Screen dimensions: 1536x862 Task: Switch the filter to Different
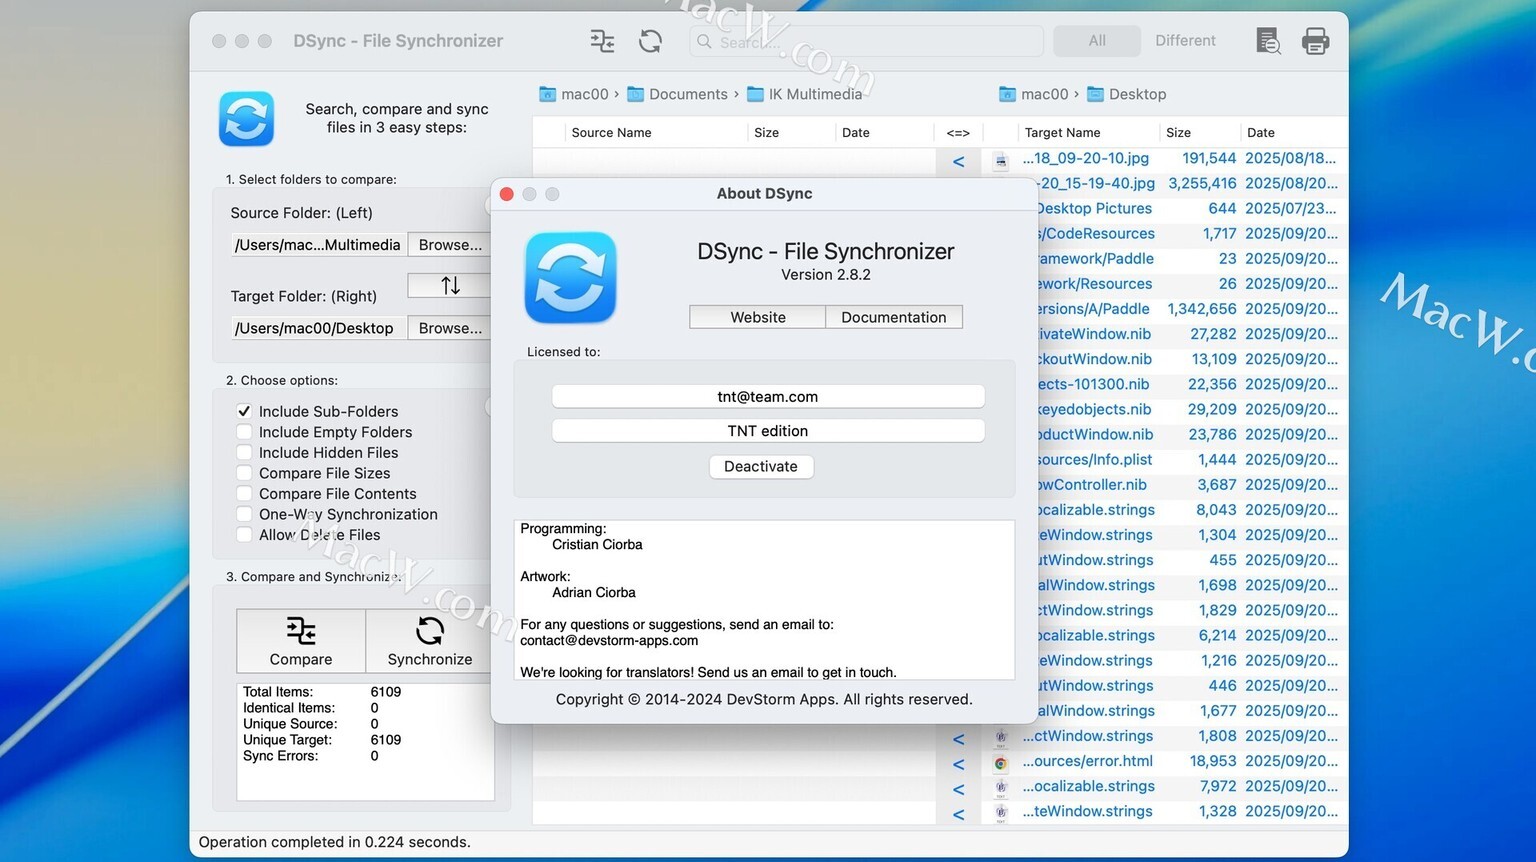point(1185,41)
